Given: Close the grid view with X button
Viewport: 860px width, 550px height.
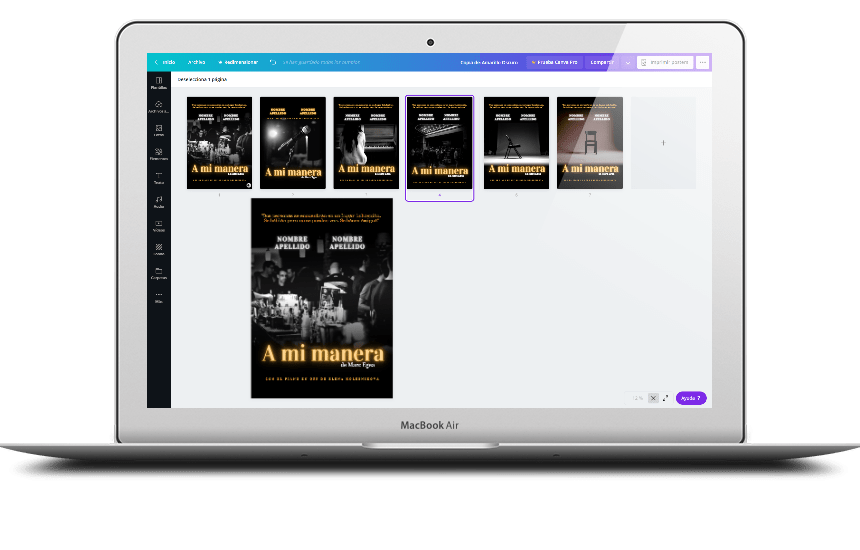Looking at the screenshot, I should [653, 398].
